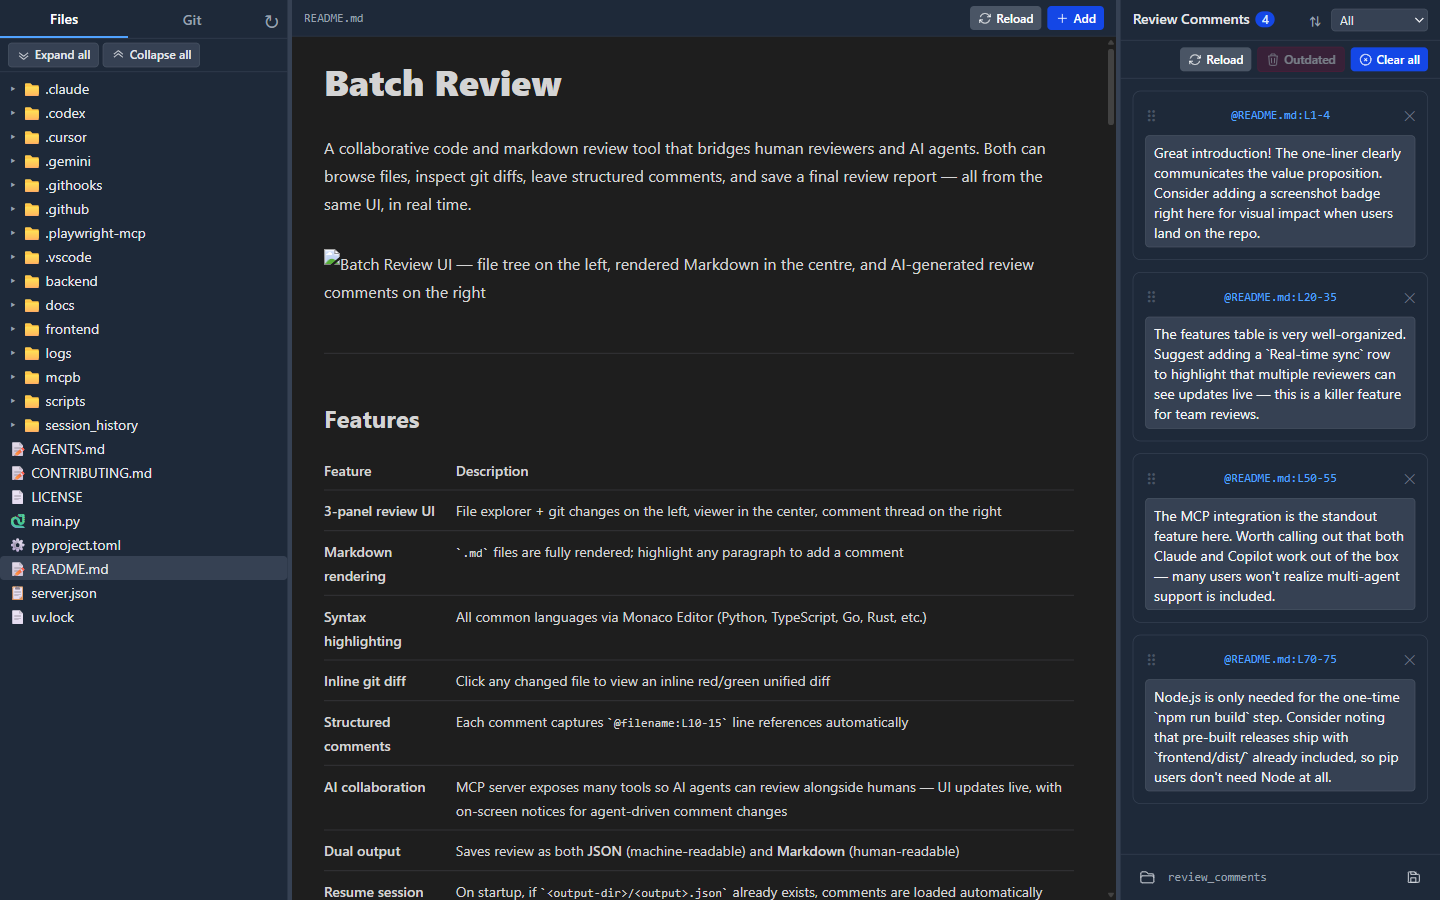
Task: Click the drag handle on the L20-35 comment
Action: 1151,296
